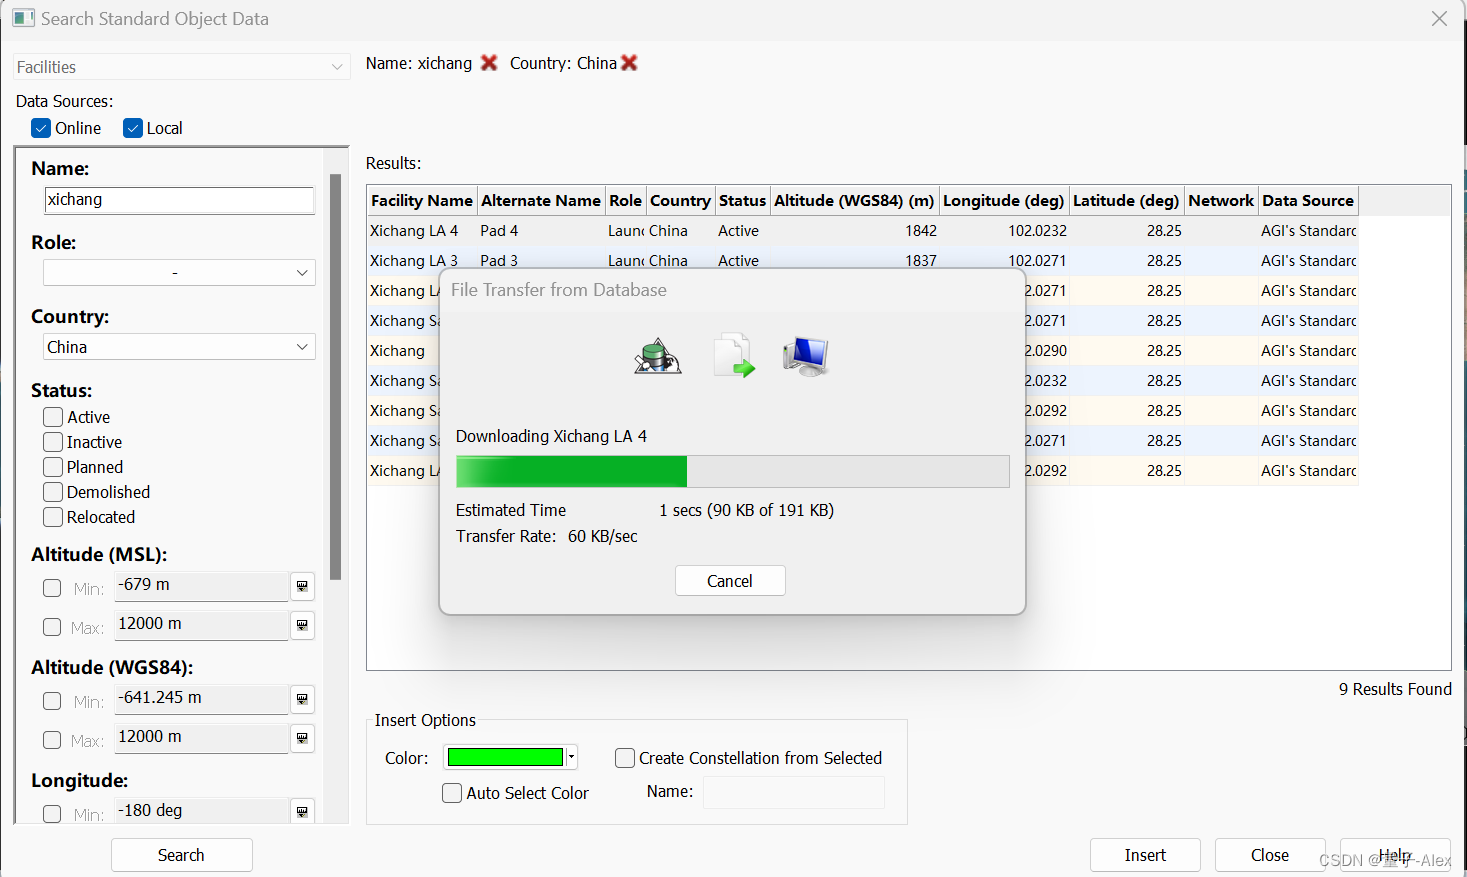Screen dimensions: 1467x877
Task: Click the database server icon in transfer dialog
Action: tap(657, 356)
